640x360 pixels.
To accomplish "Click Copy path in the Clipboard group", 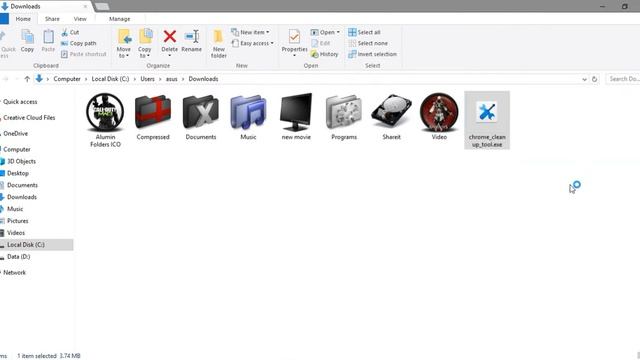I will (79, 43).
